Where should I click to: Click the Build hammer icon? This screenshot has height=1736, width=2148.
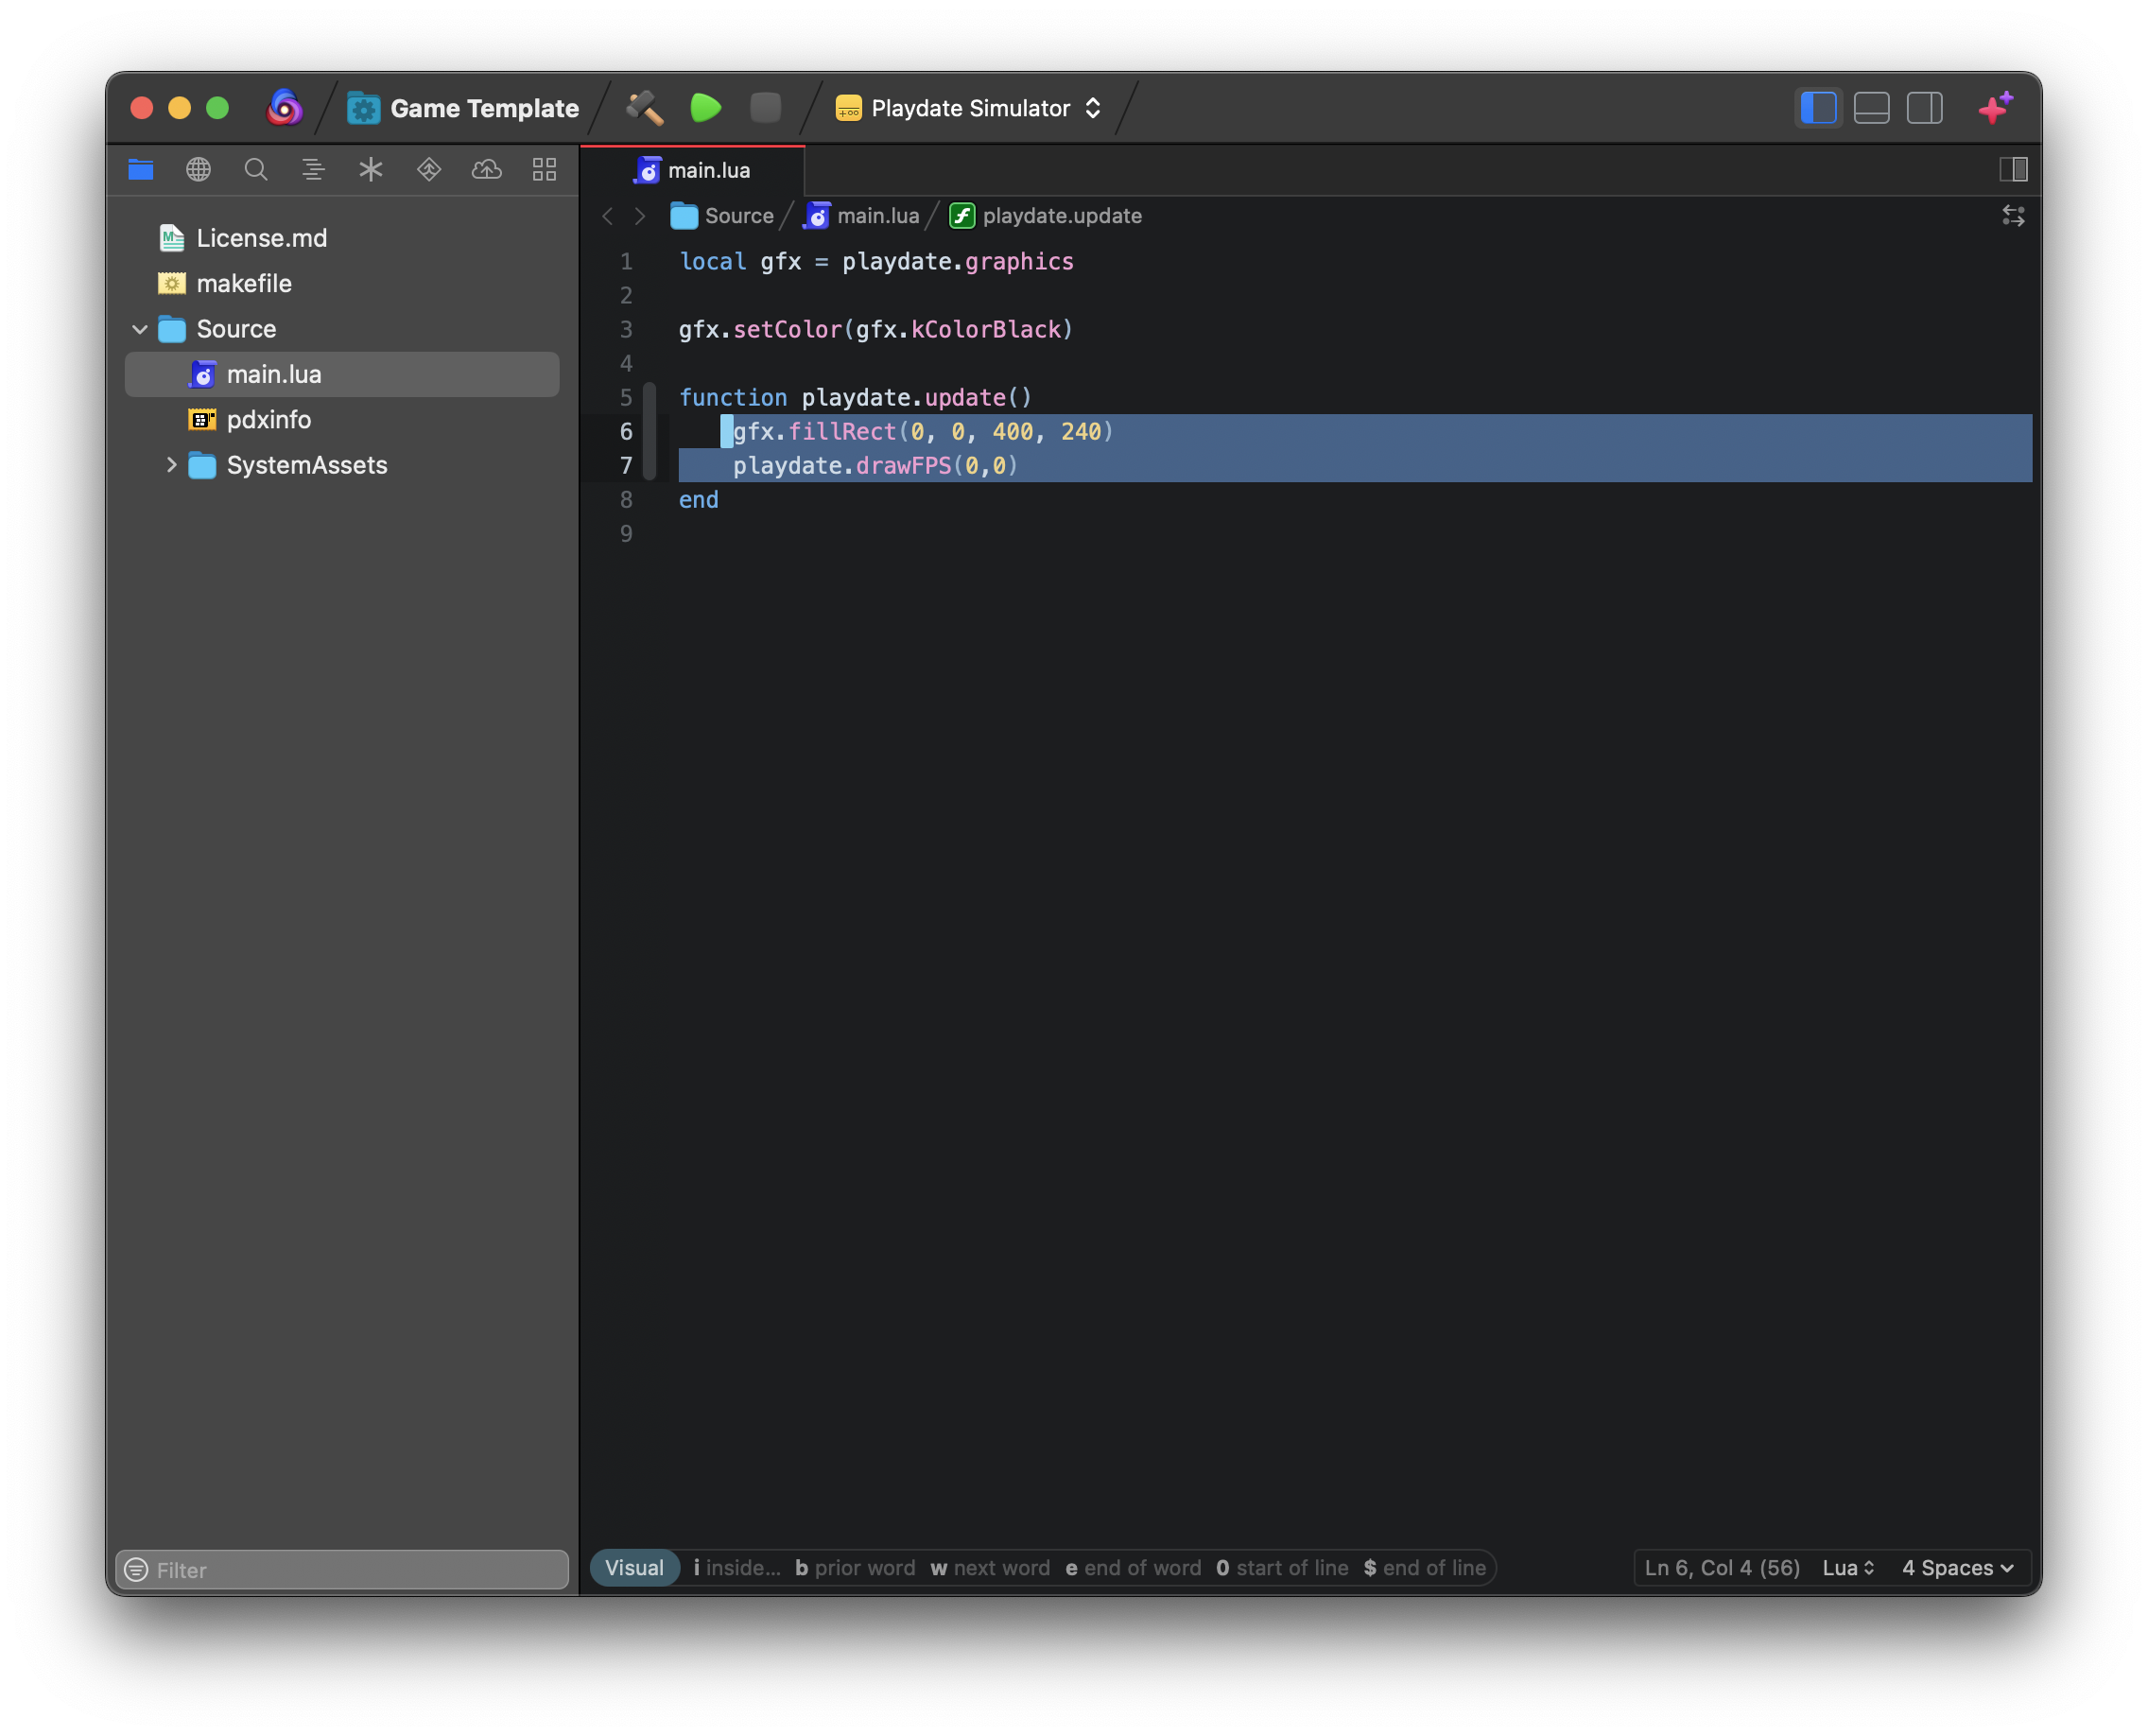[x=645, y=108]
